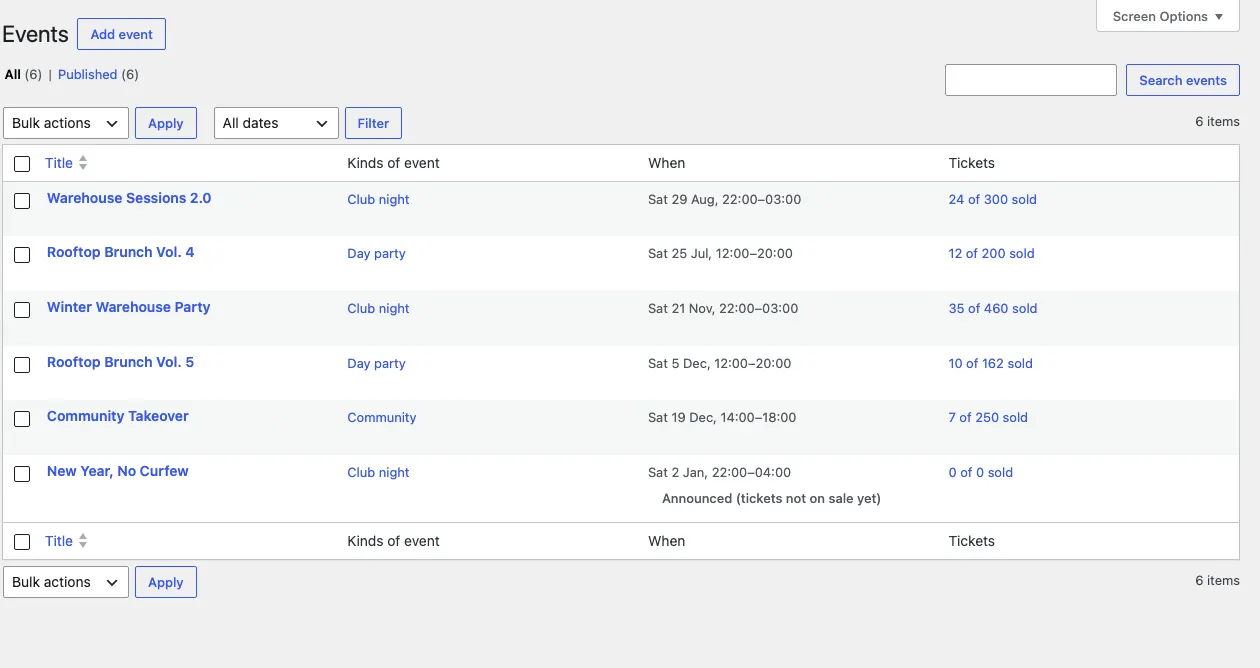Click the Add event button
Viewport: 1260px width, 668px height.
(121, 34)
